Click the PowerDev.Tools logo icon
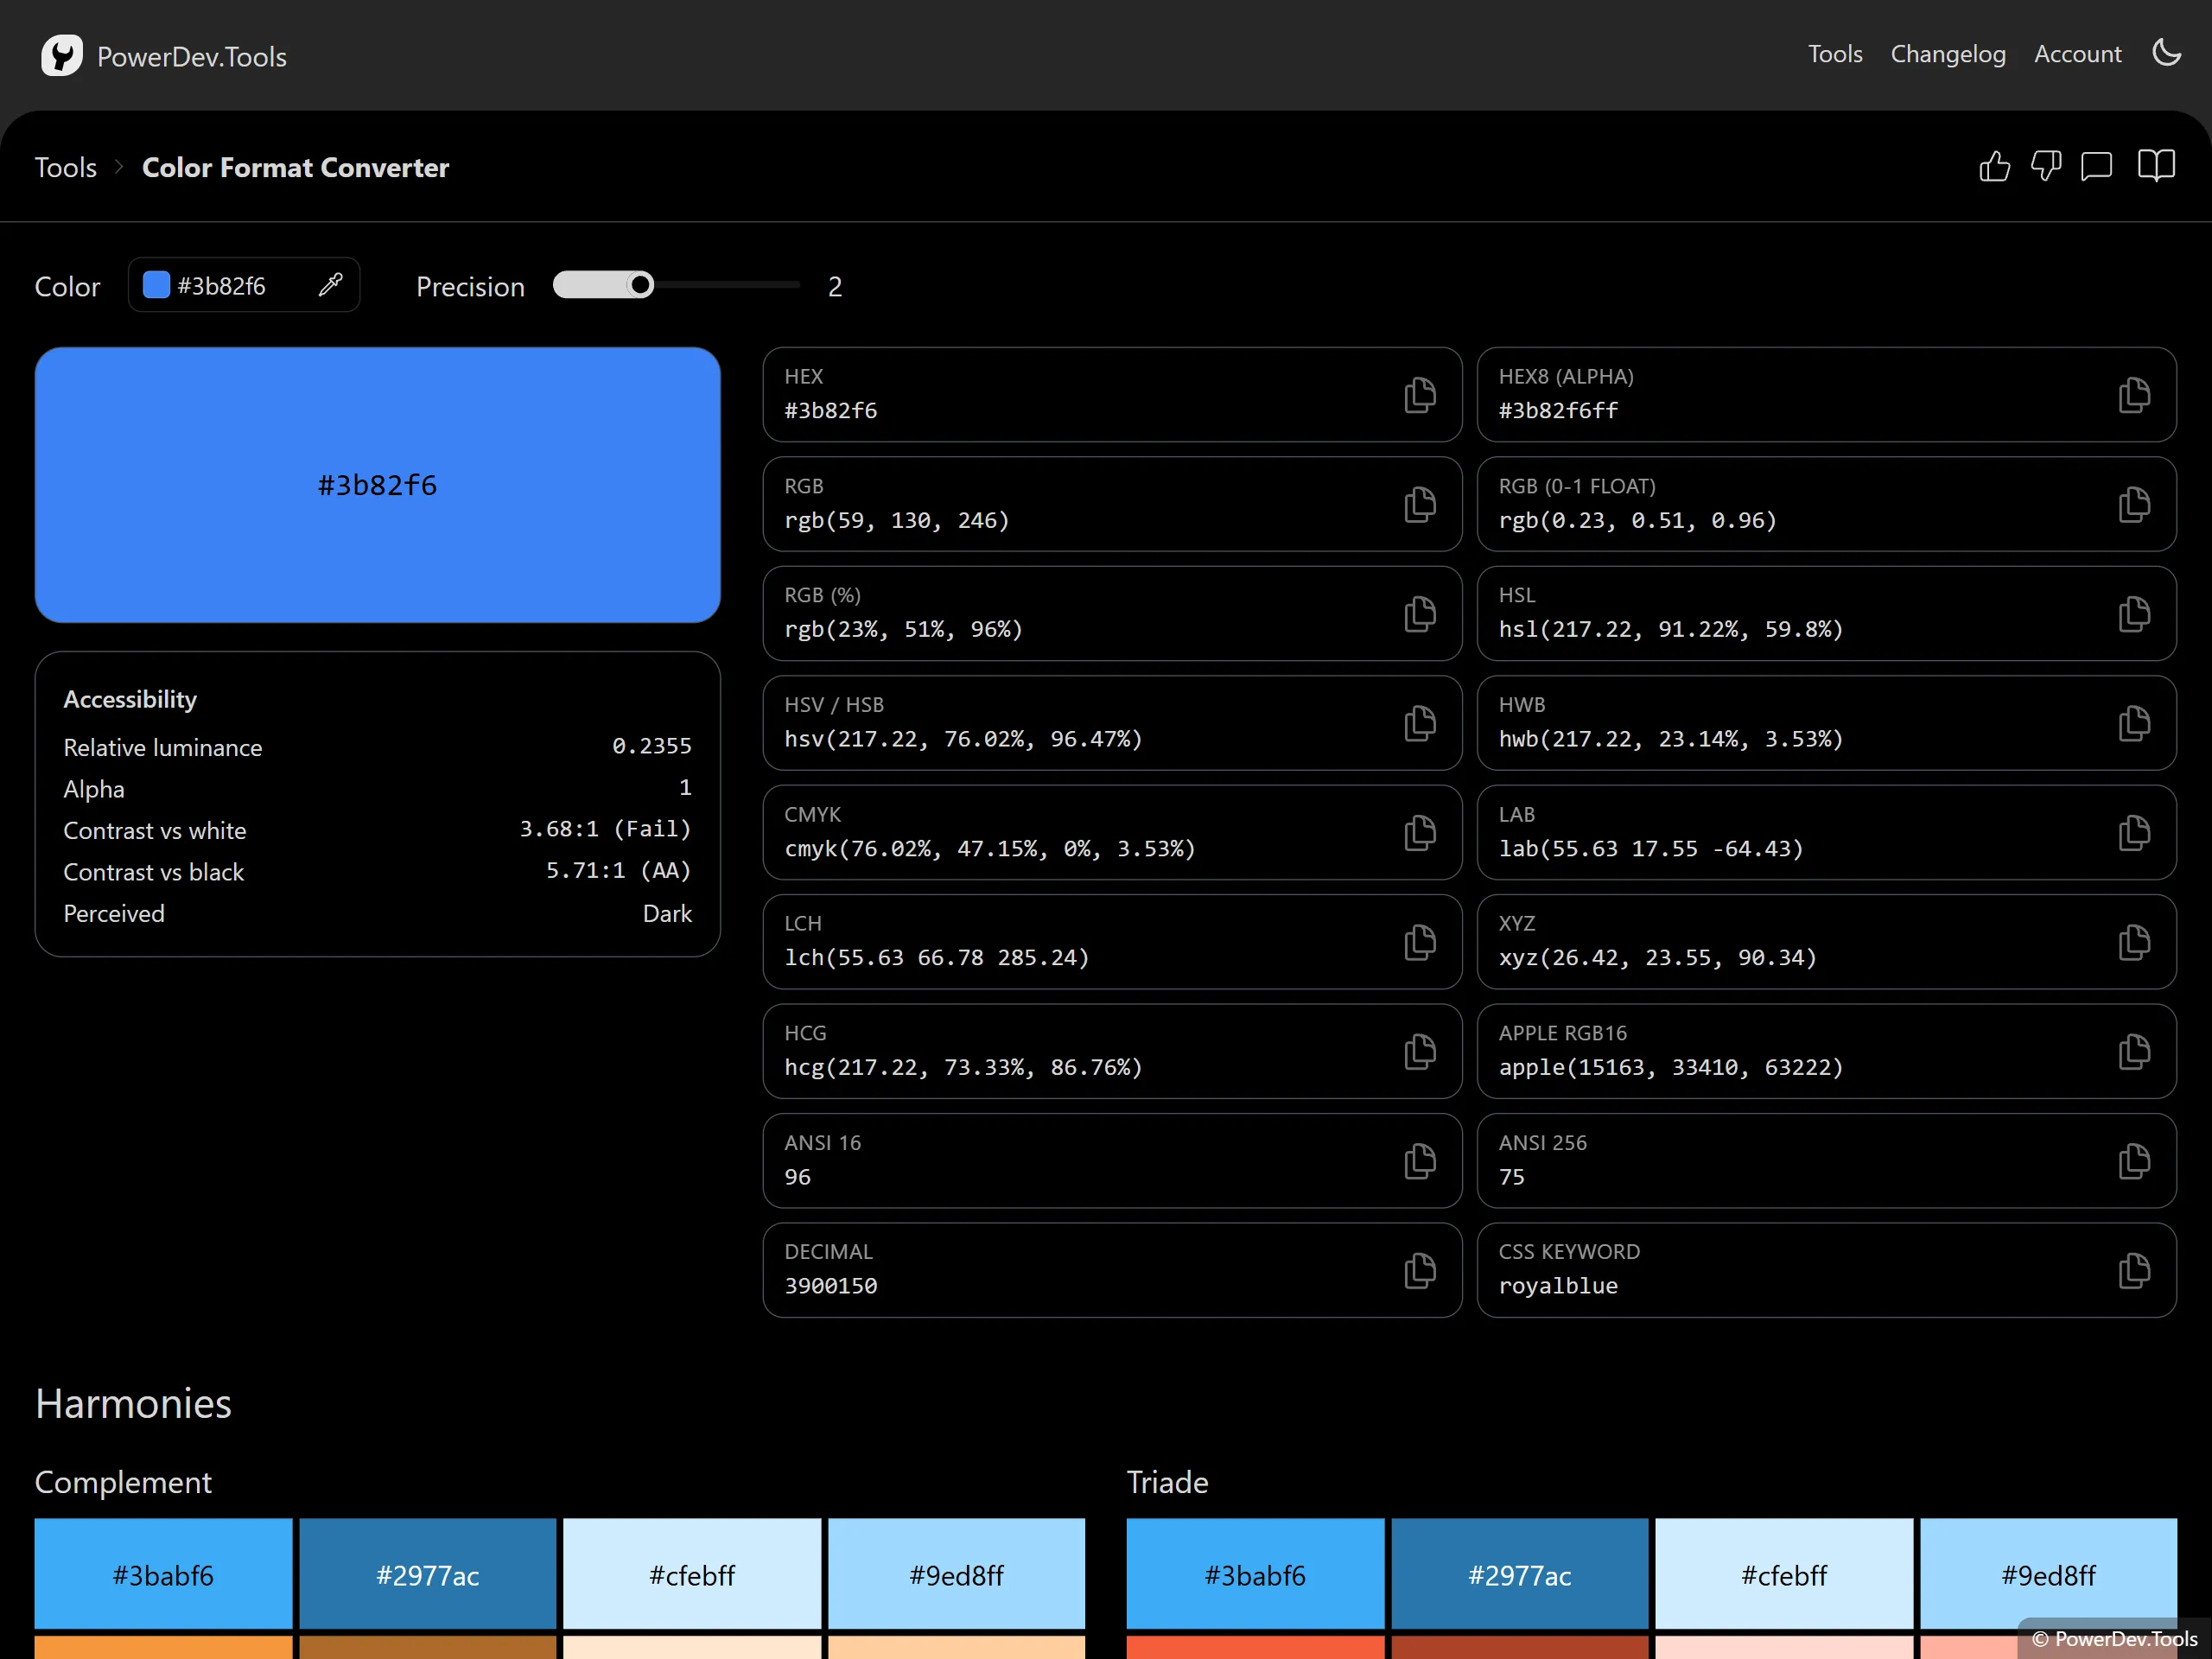This screenshot has width=2212, height=1659. coord(62,55)
